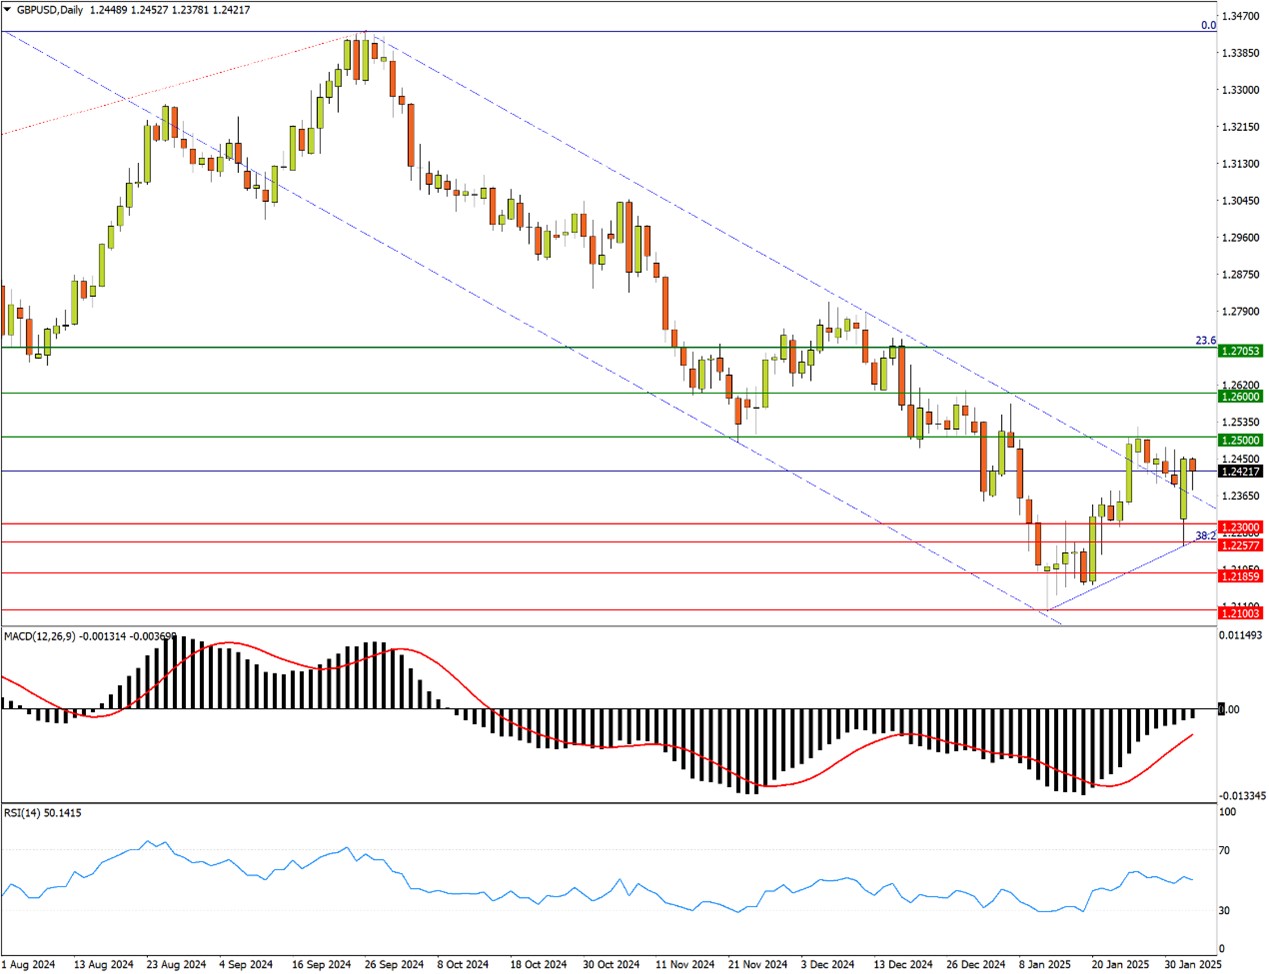Image resolution: width=1269 pixels, height=974 pixels.
Task: Select the red 1.21859 support level tag
Action: [1240, 576]
